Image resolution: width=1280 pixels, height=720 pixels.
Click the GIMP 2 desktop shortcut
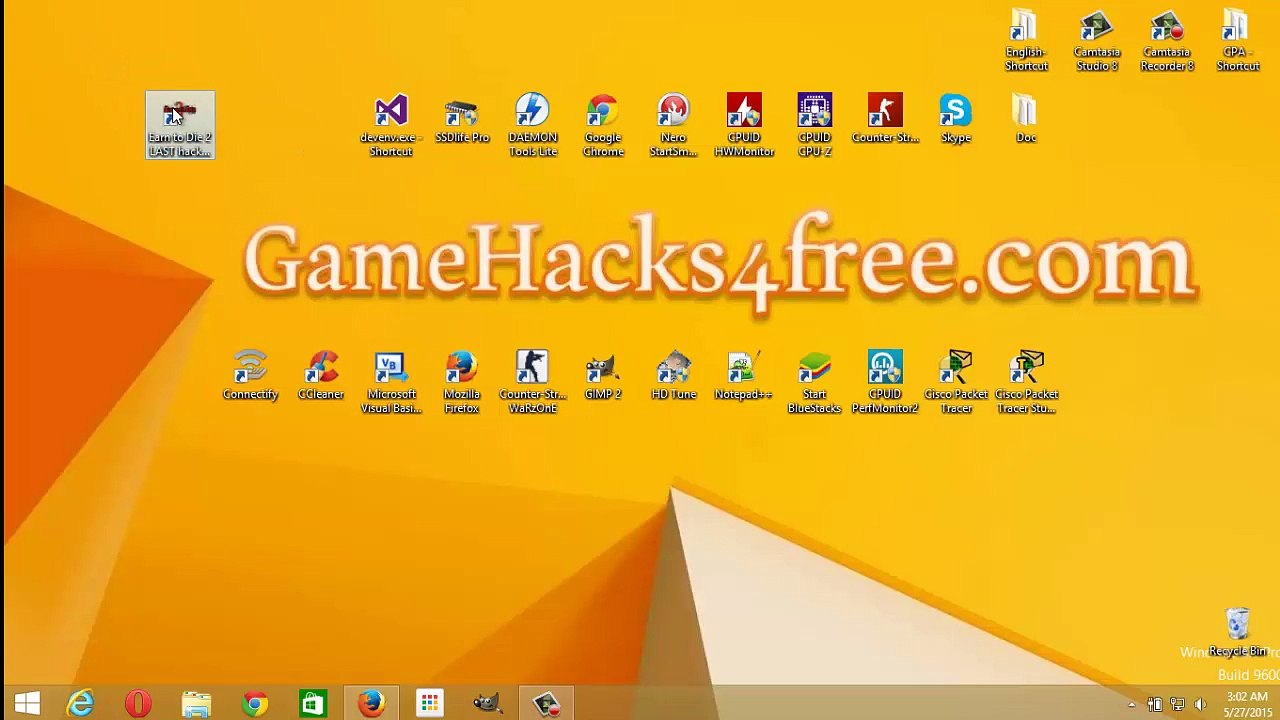click(x=603, y=376)
